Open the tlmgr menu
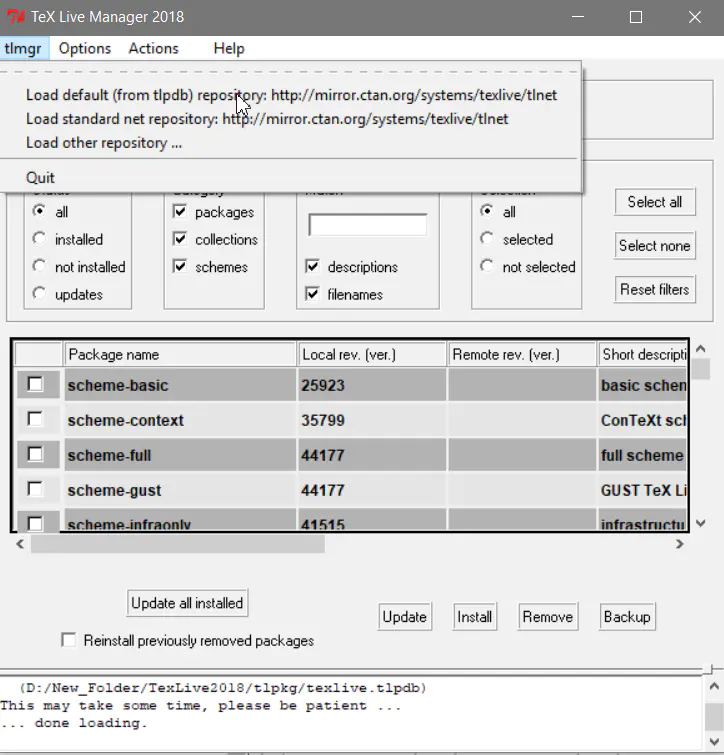This screenshot has height=755, width=724. pyautogui.click(x=23, y=49)
